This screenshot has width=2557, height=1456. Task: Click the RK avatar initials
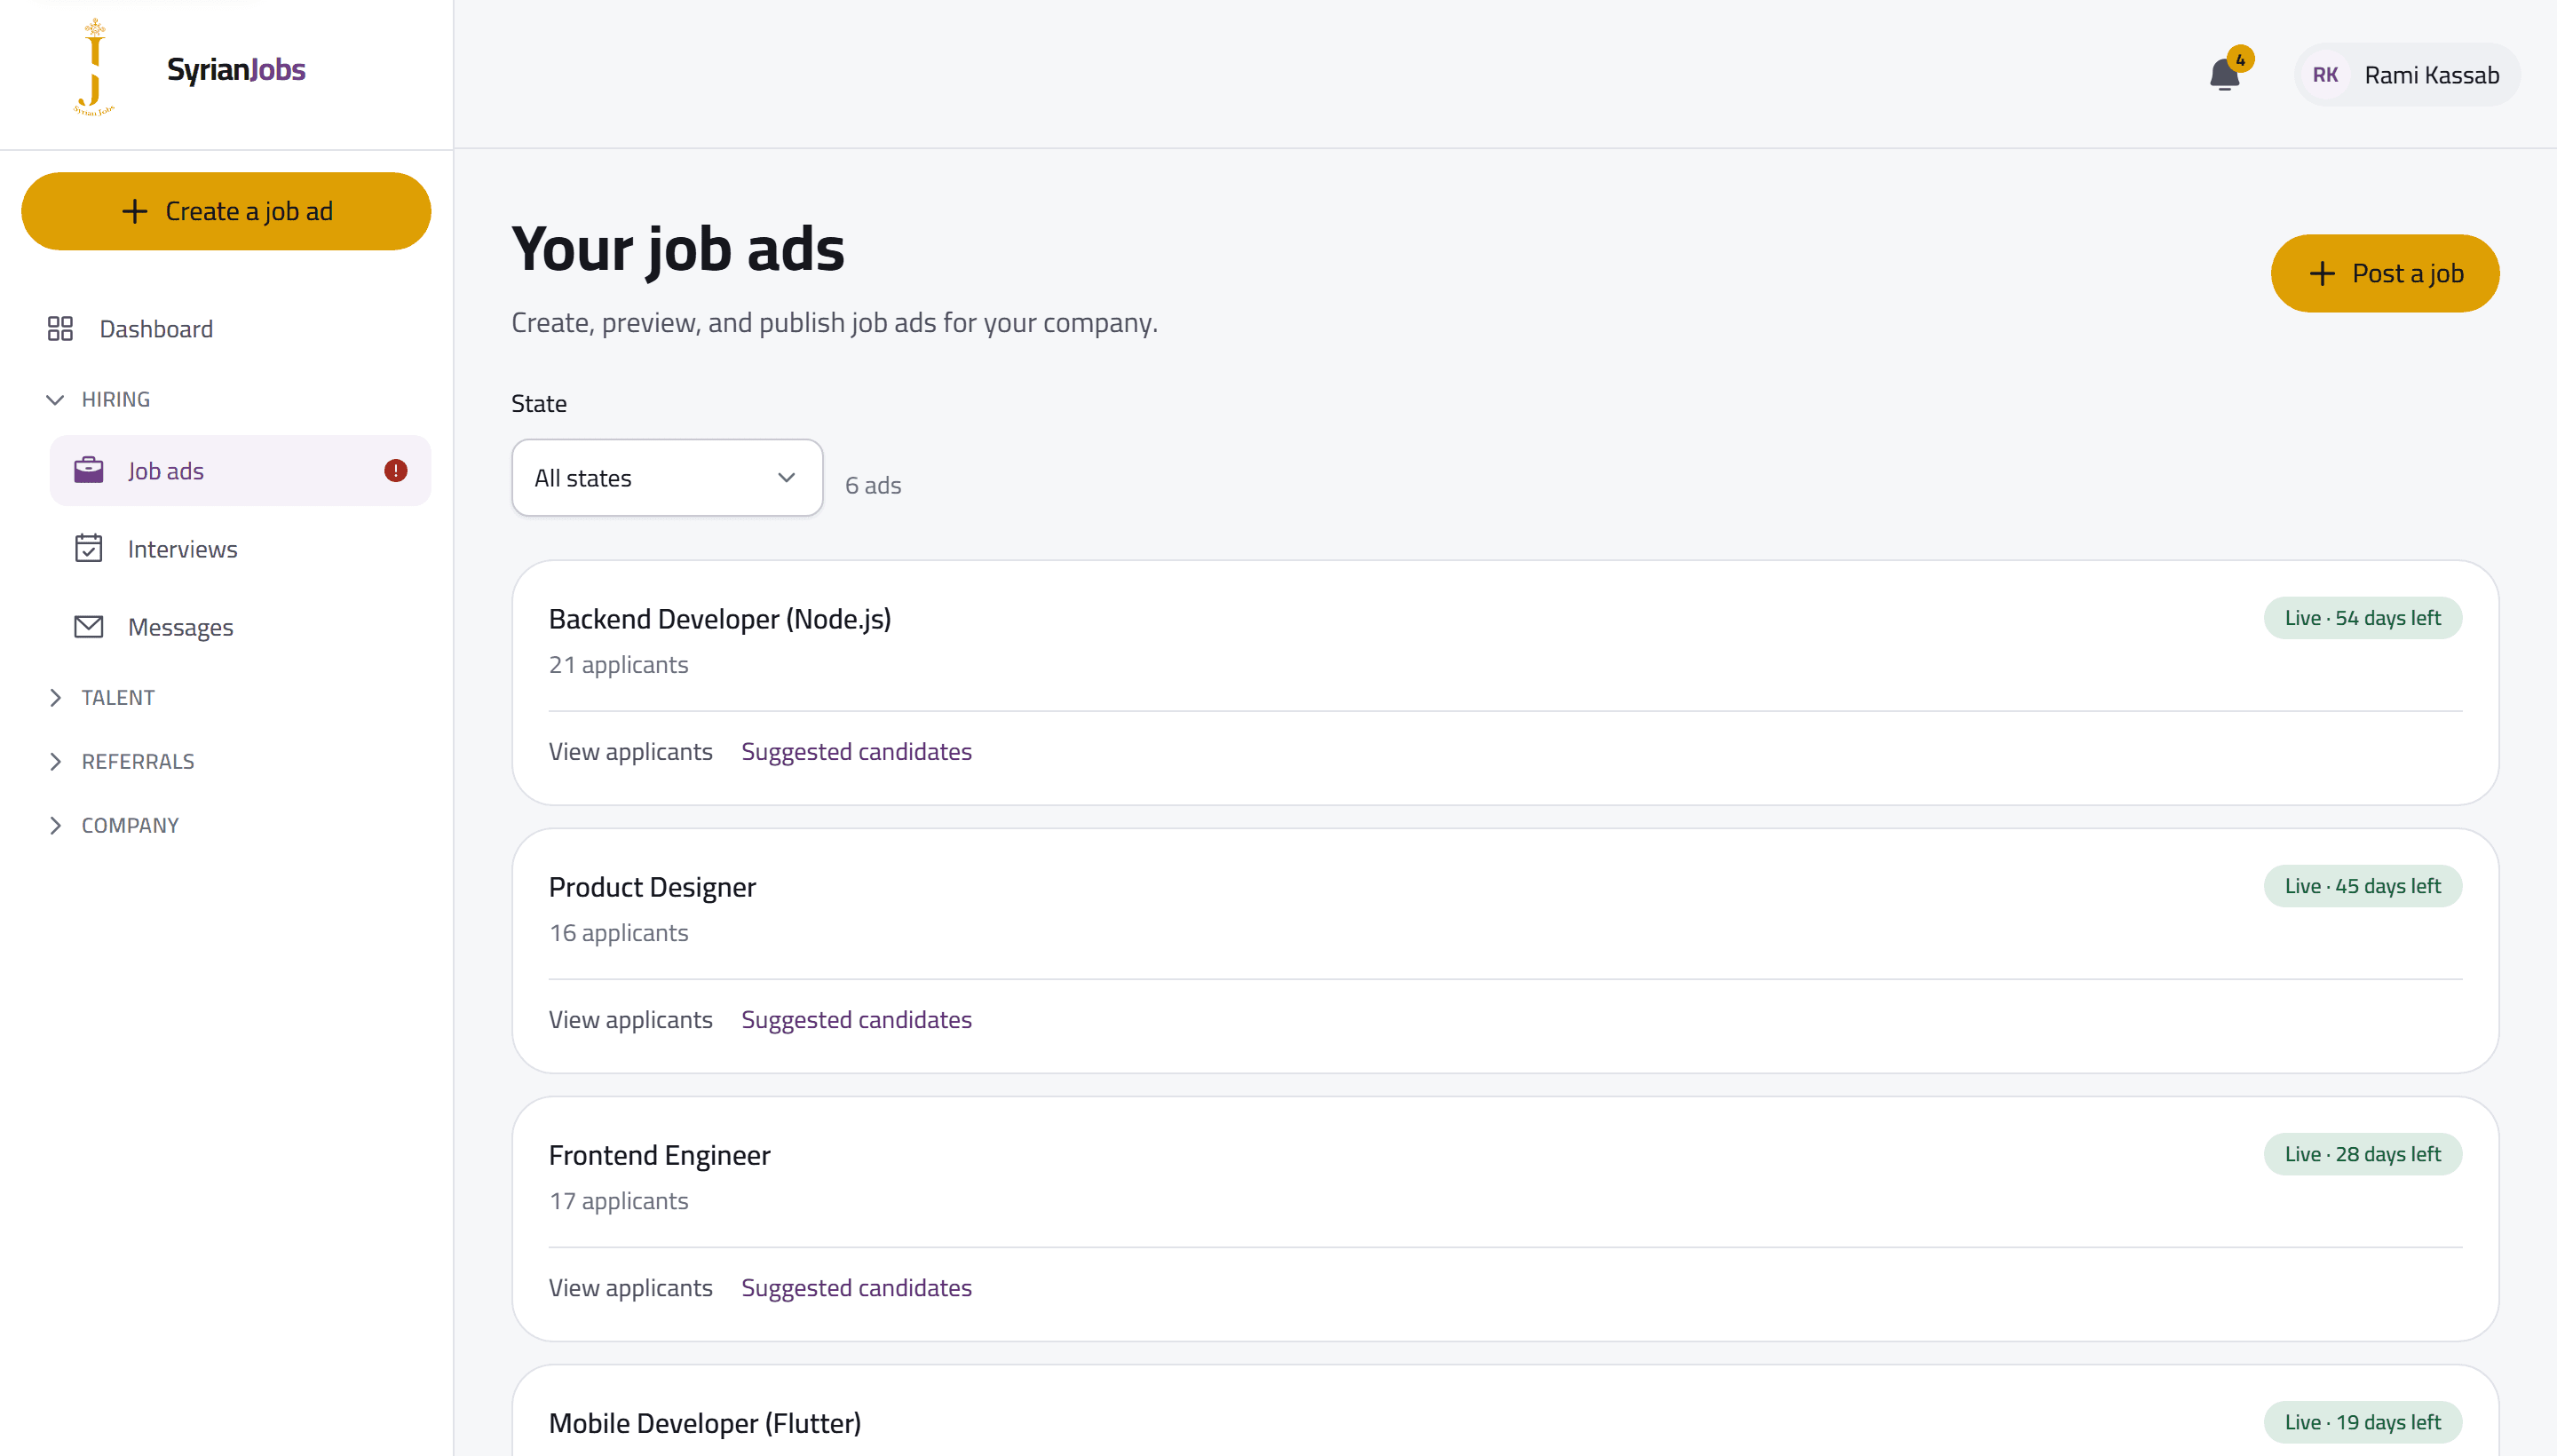2325,75
